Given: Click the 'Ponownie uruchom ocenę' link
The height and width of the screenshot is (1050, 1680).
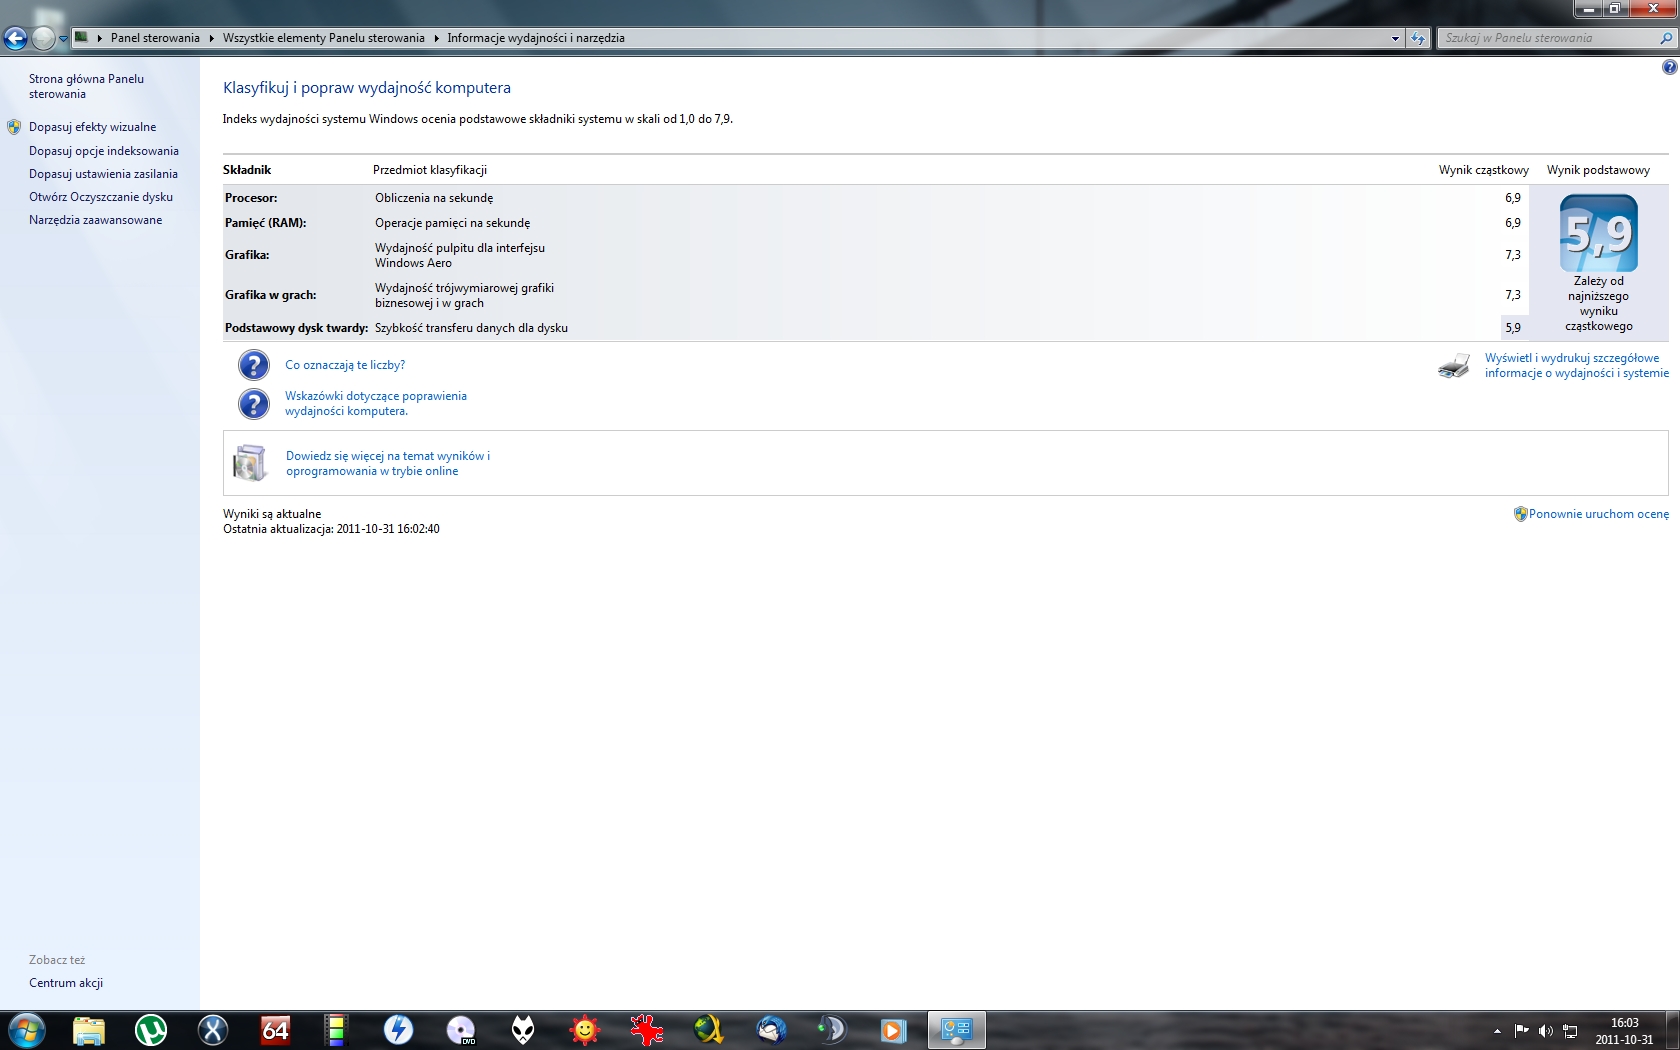Looking at the screenshot, I should pos(1598,514).
